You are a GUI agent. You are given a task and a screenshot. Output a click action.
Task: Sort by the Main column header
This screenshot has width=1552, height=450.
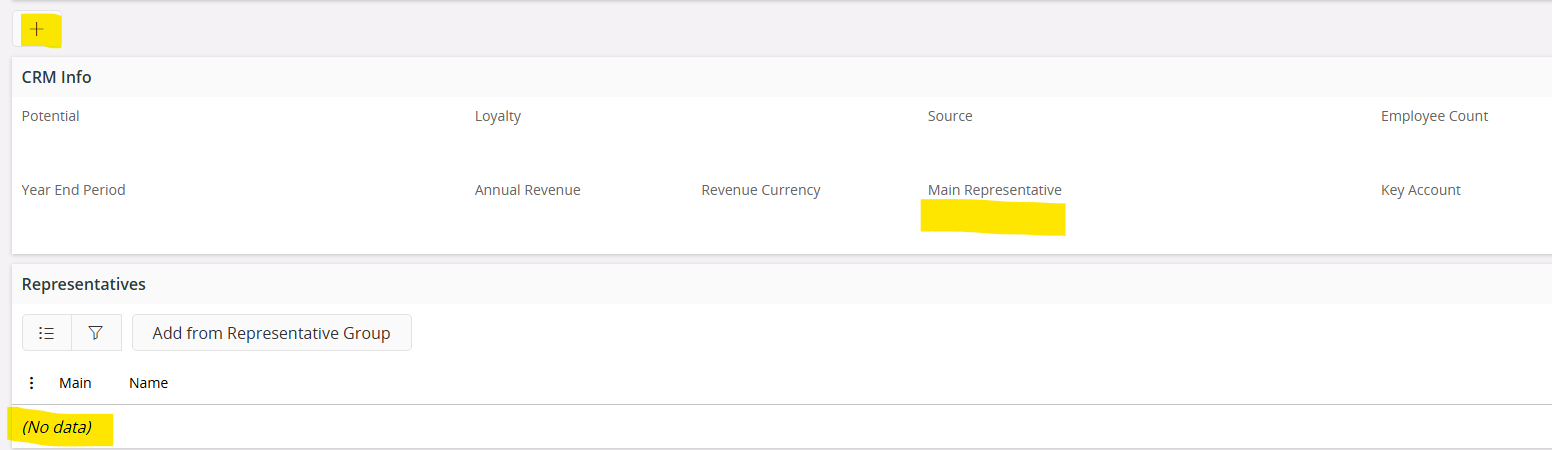75,383
